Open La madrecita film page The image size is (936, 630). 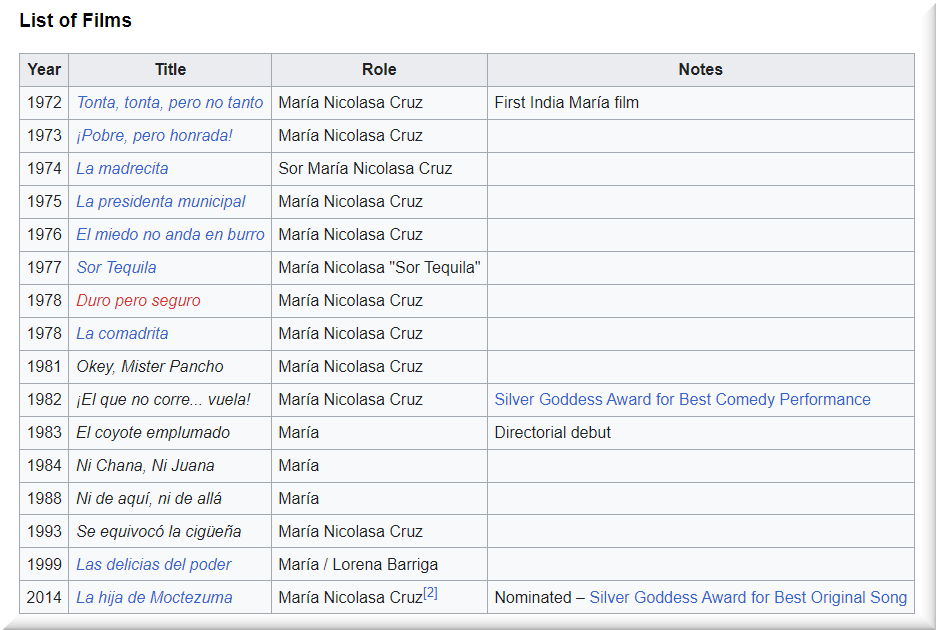122,169
